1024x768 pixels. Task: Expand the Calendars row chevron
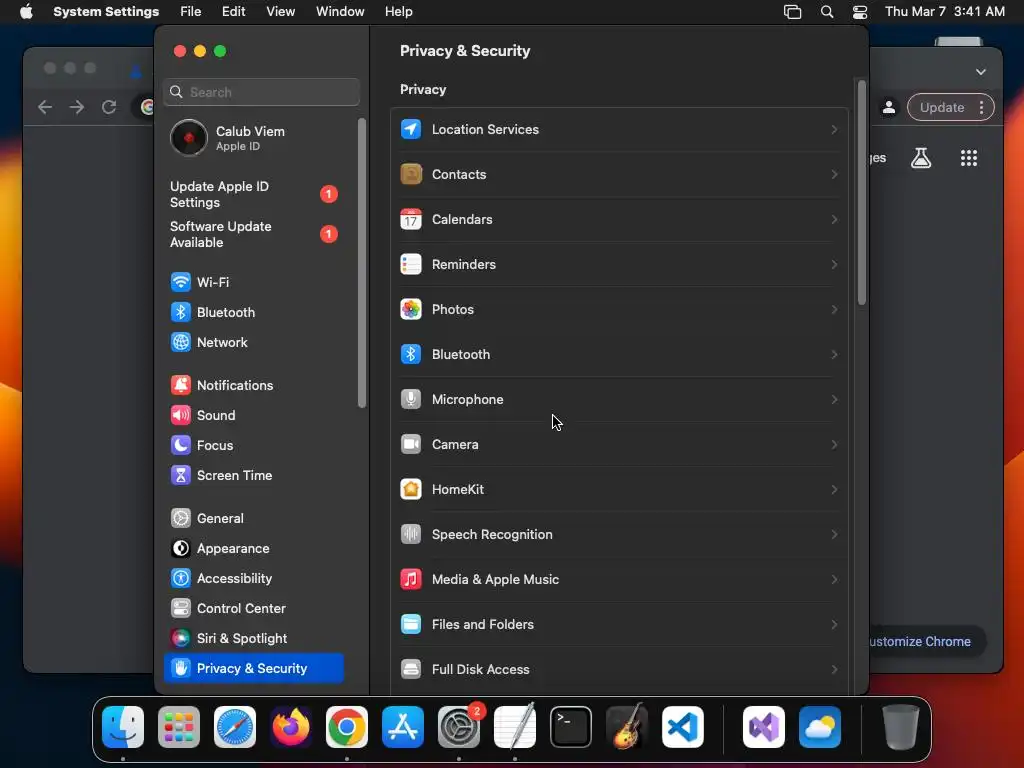834,219
